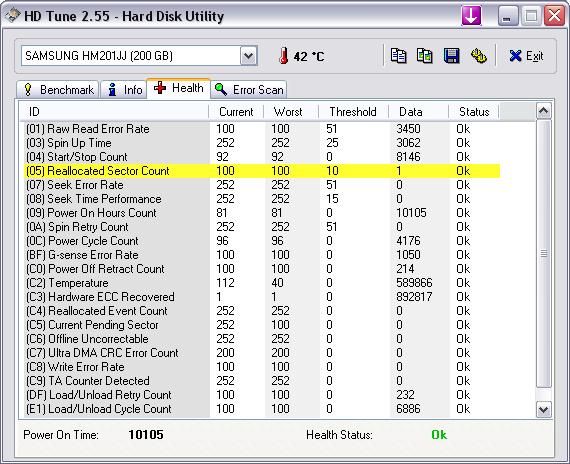The width and height of the screenshot is (570, 464).
Task: Click the data value 892817
Action: 414,297
